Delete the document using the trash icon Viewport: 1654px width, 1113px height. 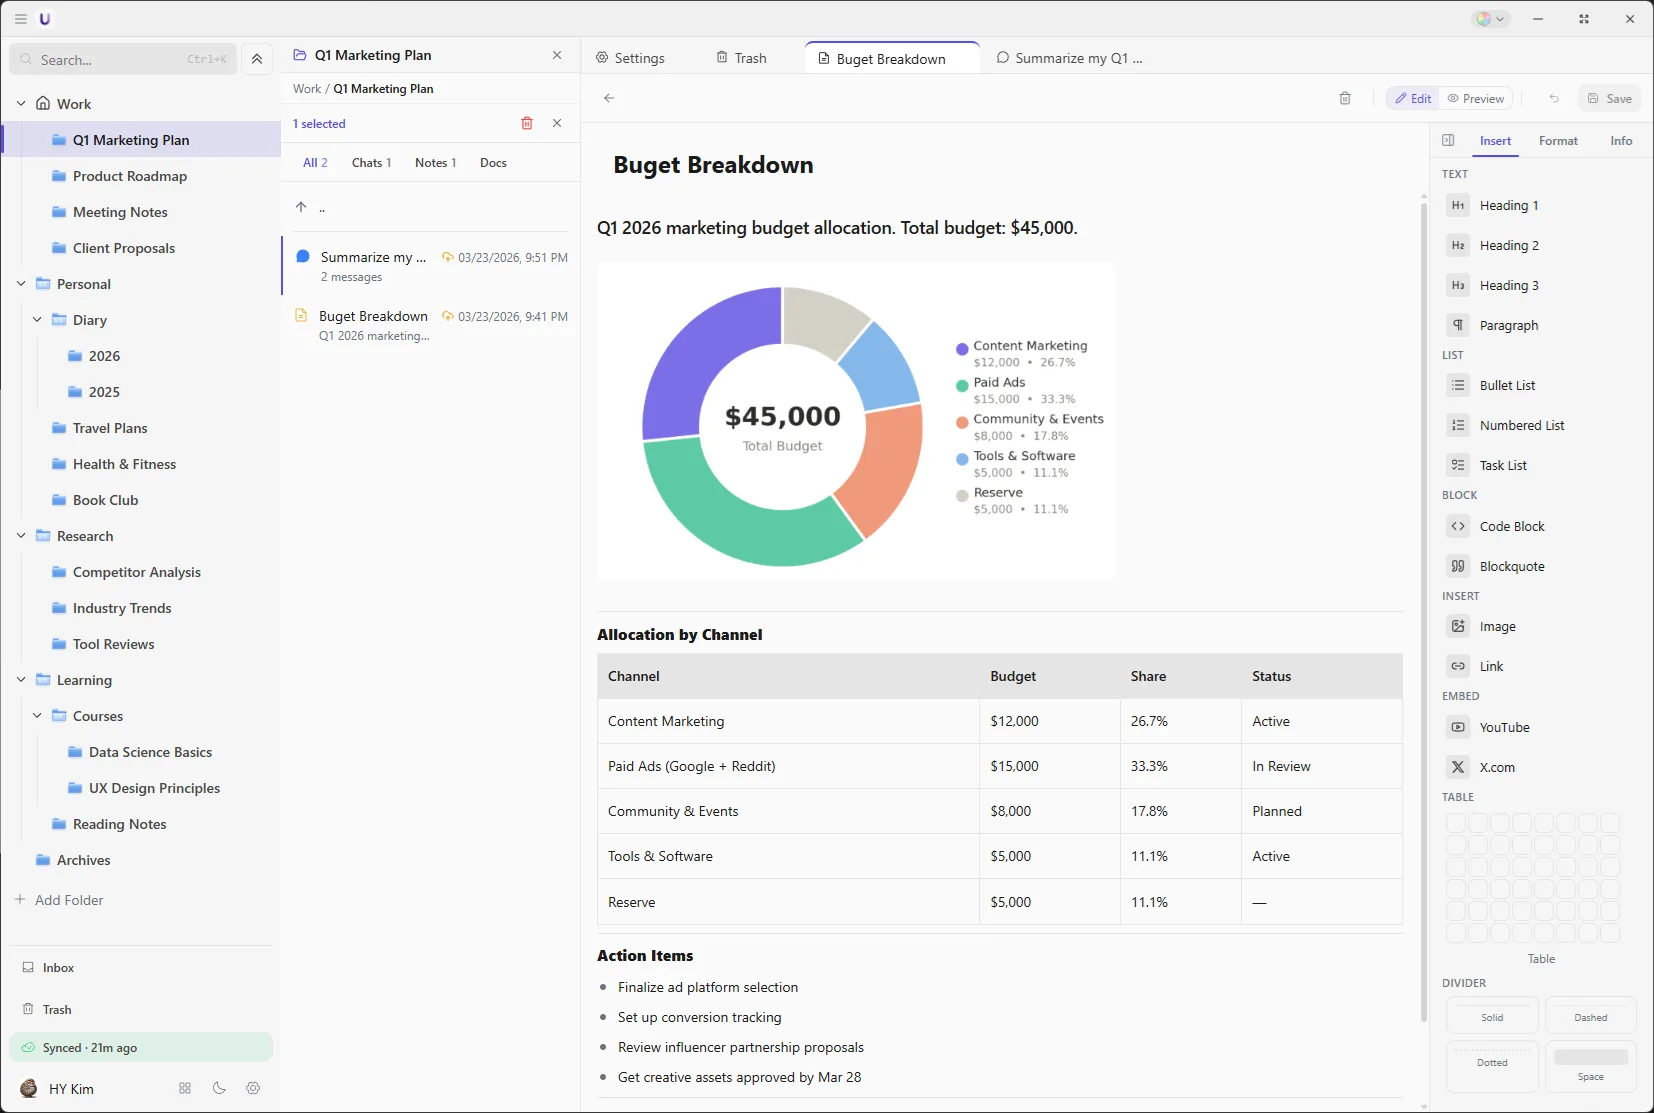[1345, 98]
